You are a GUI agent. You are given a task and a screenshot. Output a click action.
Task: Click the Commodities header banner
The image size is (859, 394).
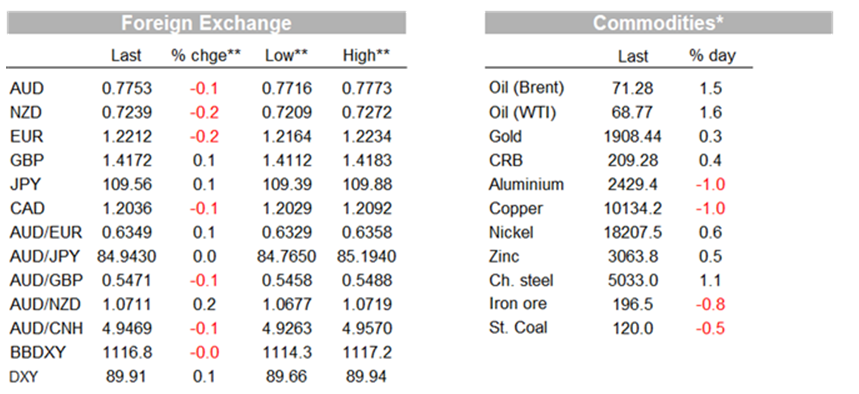pyautogui.click(x=658, y=23)
